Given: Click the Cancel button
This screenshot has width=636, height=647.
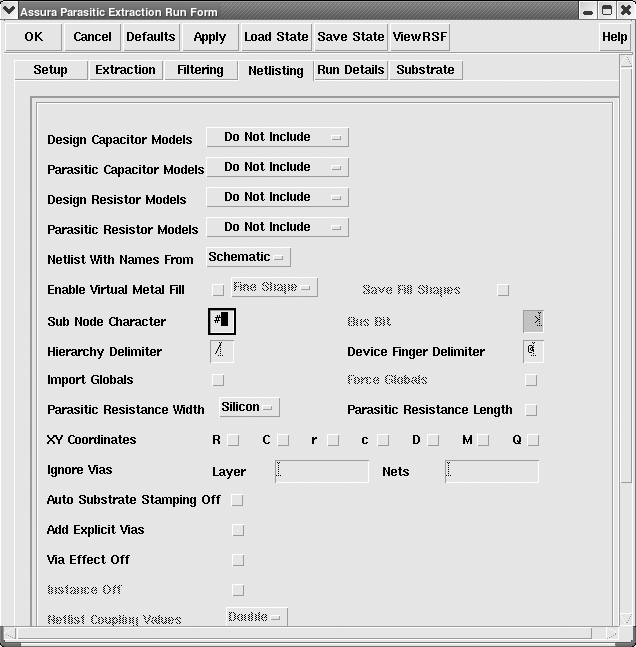Looking at the screenshot, I should [92, 37].
